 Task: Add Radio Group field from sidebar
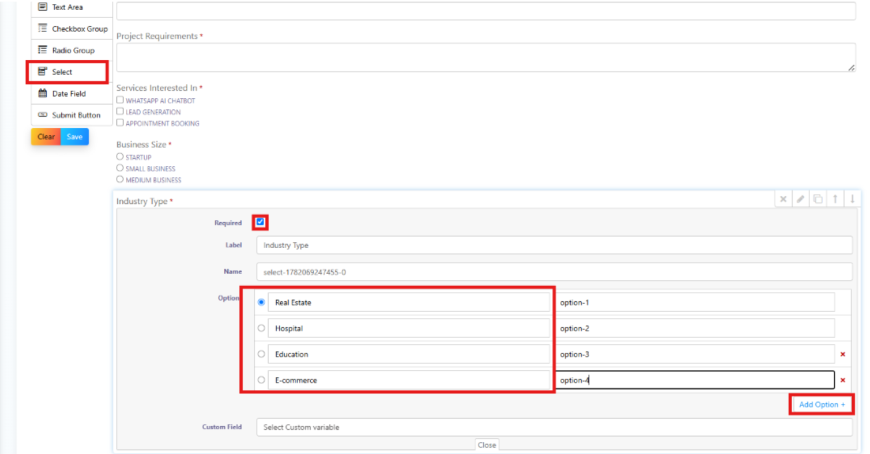point(72,51)
